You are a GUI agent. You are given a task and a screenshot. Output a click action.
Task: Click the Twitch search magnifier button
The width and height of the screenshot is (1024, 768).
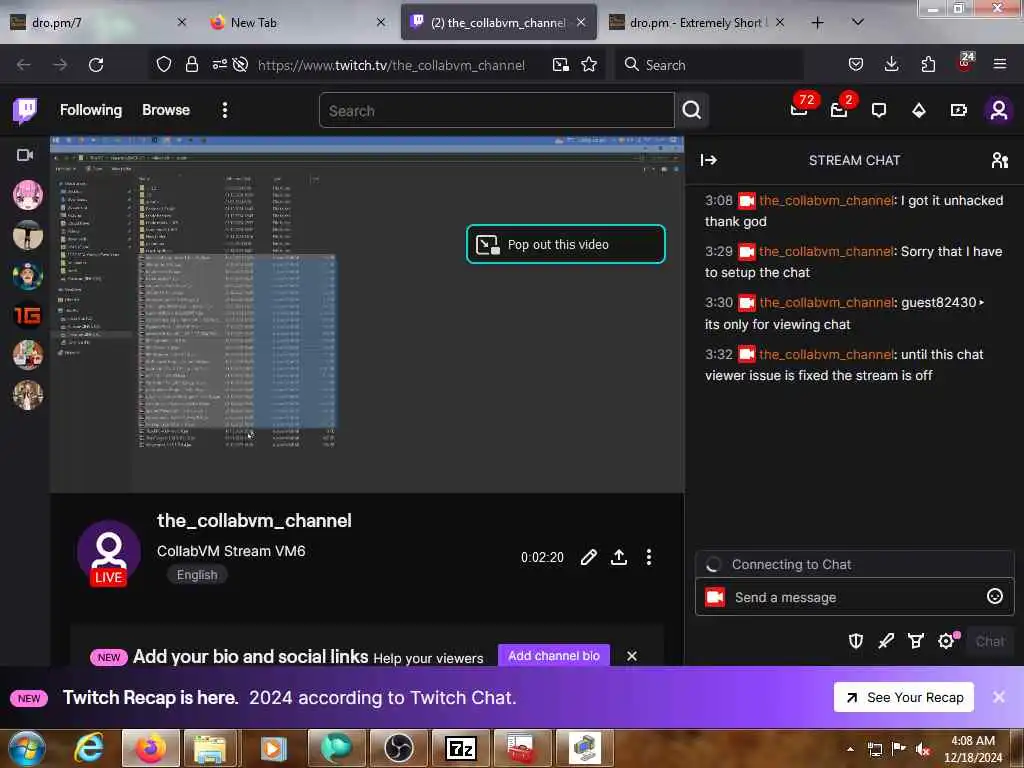pyautogui.click(x=692, y=110)
